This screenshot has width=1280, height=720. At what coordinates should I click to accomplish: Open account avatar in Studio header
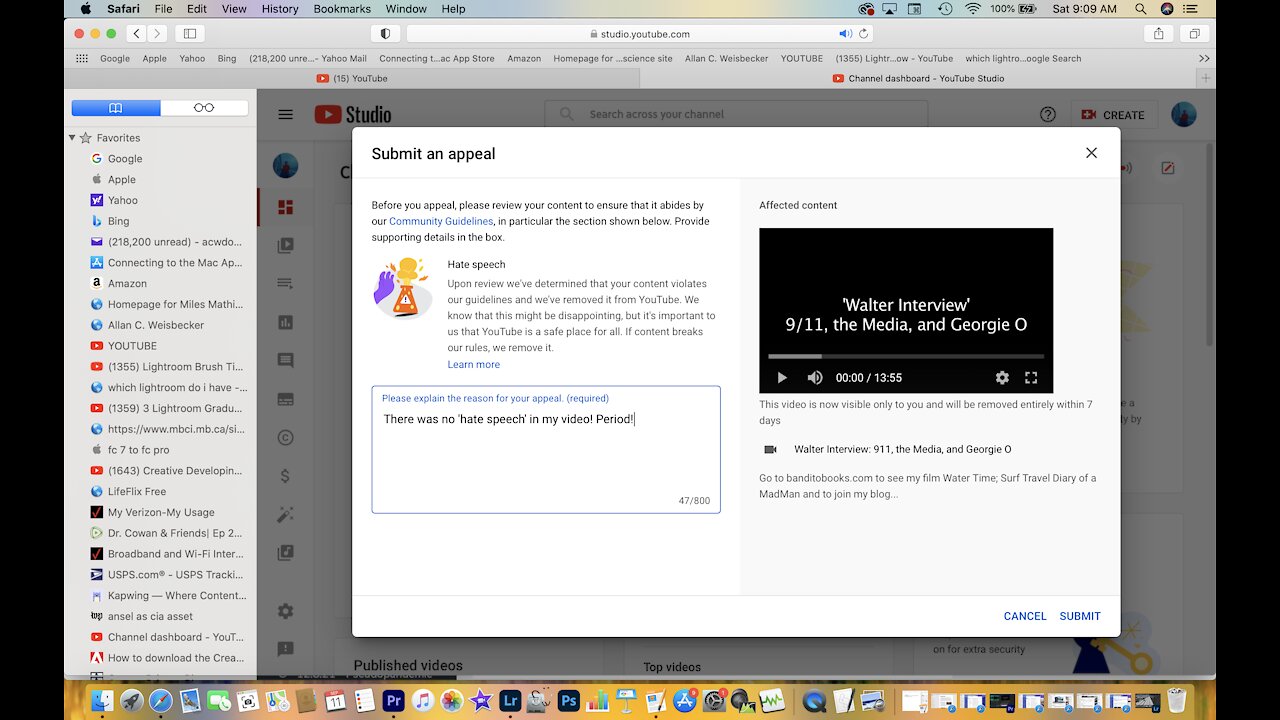pyautogui.click(x=1184, y=115)
